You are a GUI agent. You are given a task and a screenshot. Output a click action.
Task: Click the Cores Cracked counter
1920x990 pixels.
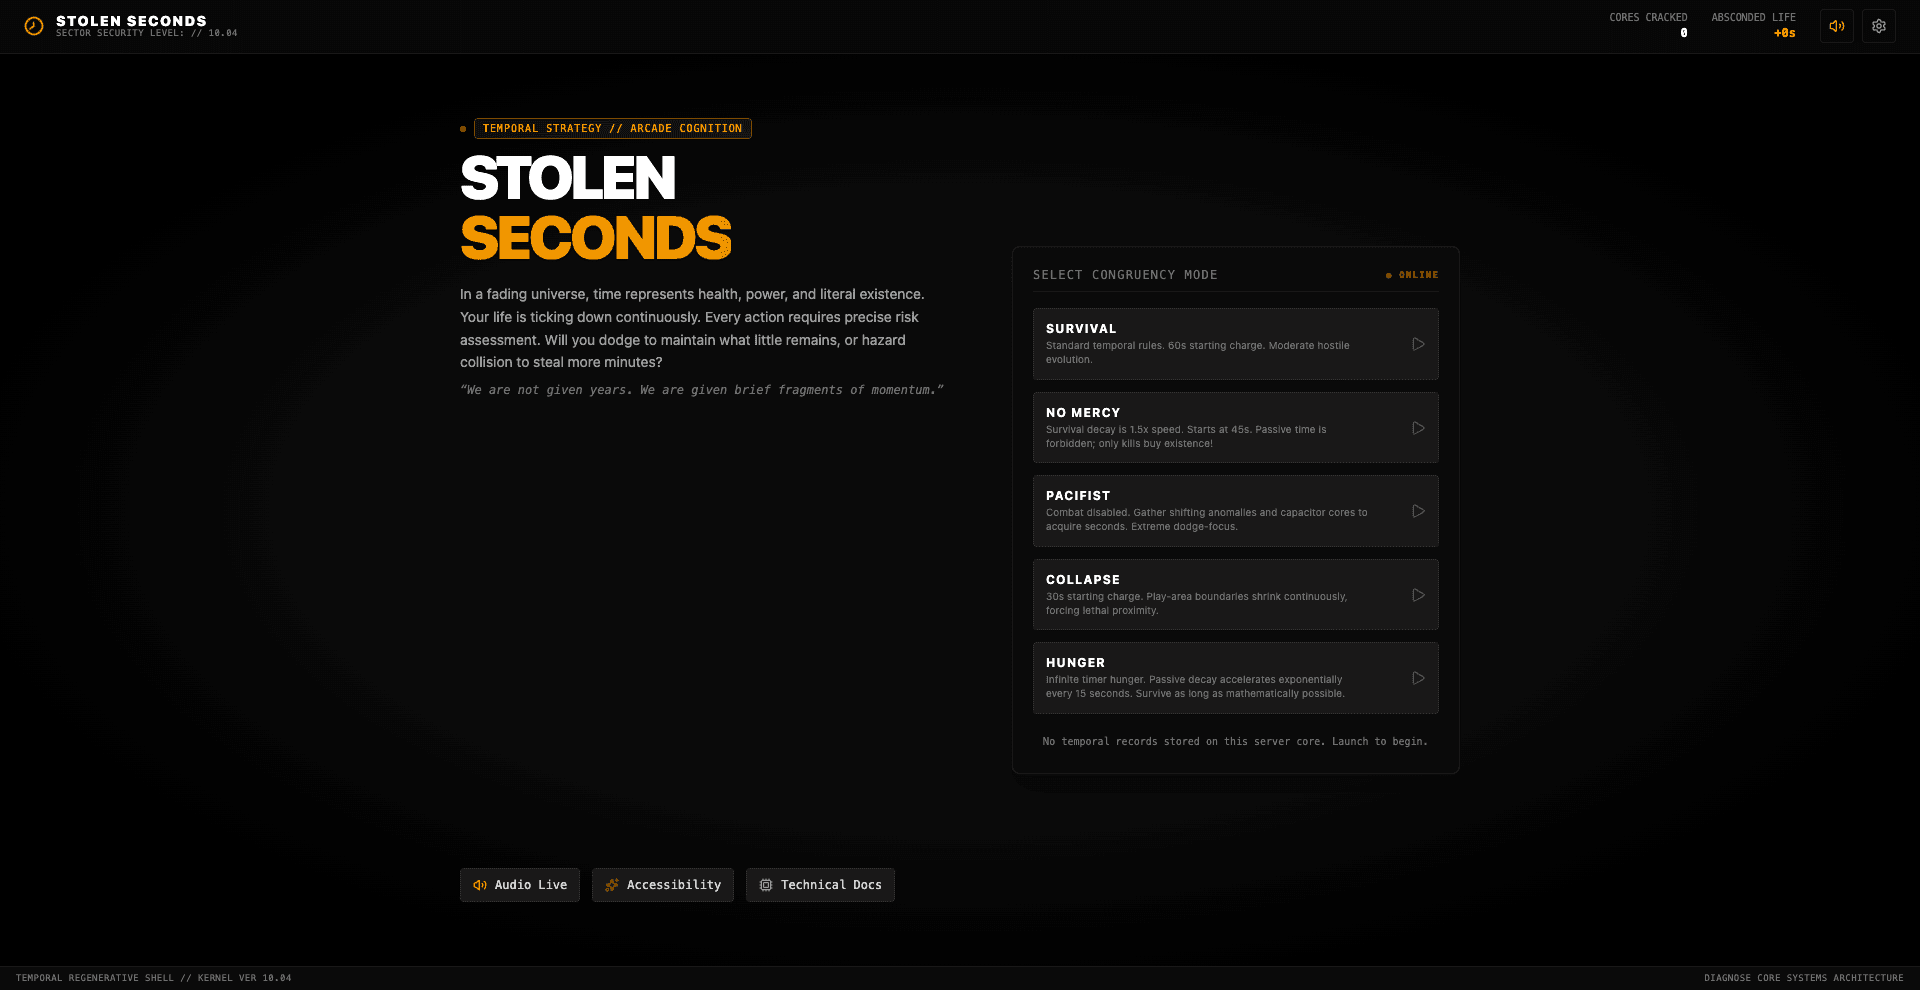[x=1648, y=25]
